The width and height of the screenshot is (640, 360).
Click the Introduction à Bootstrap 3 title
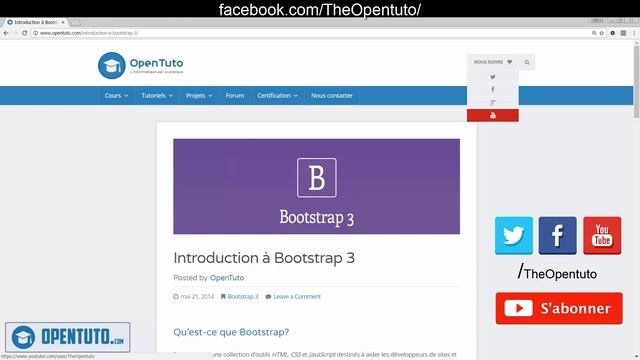tap(264, 258)
